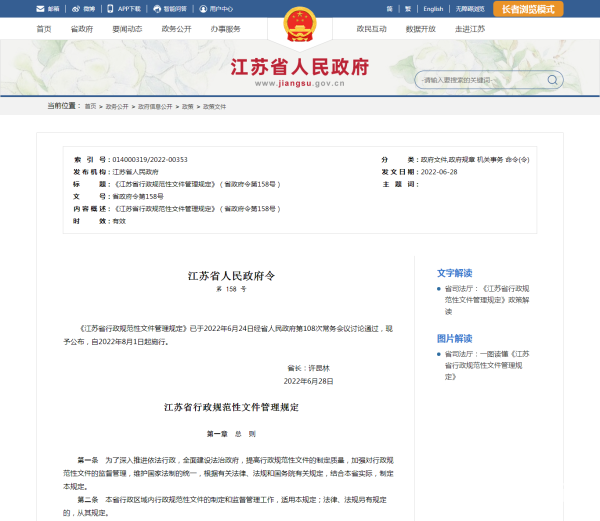Click 政府信息公开 in the breadcrumb
The width and height of the screenshot is (600, 521).
click(x=155, y=107)
